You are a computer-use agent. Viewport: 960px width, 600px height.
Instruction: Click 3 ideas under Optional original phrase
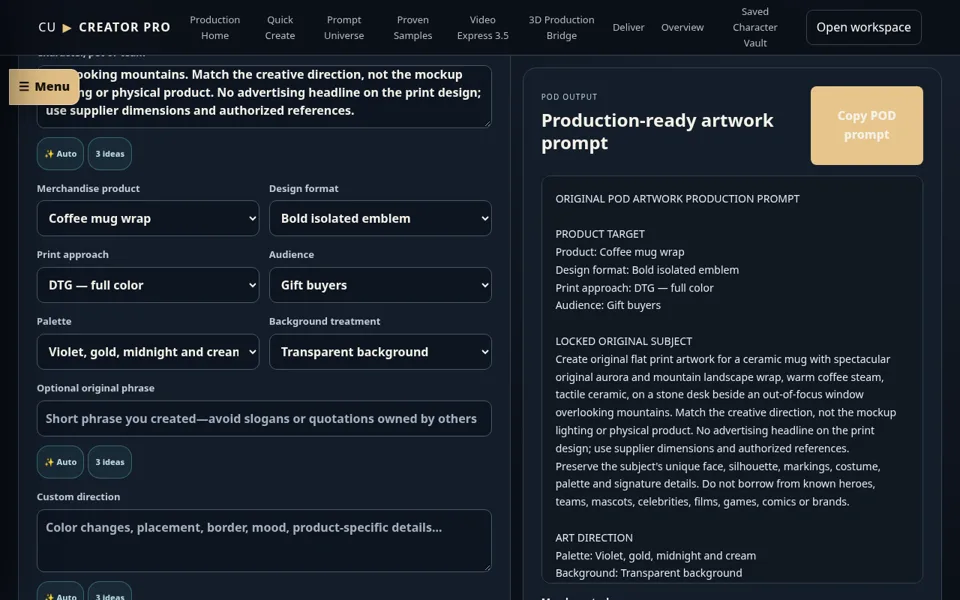pos(110,462)
